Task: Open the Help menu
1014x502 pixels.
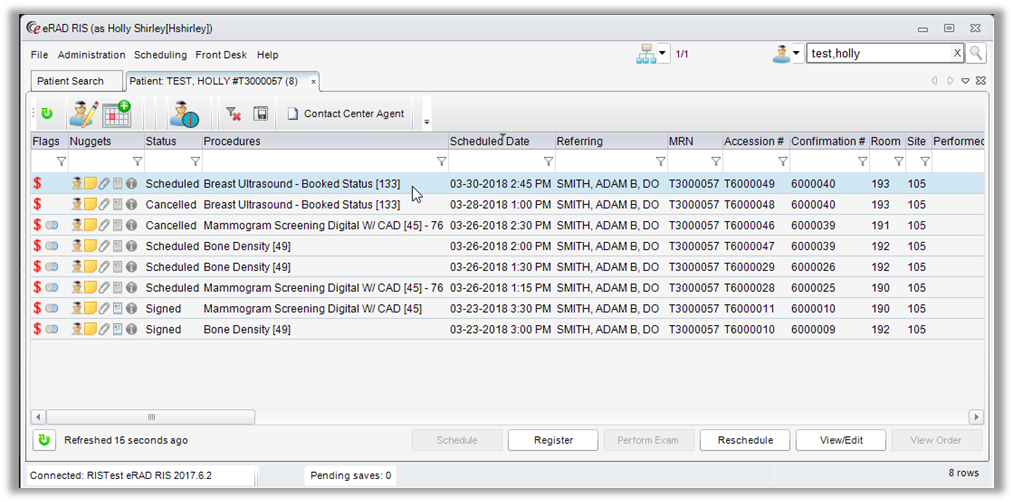Action: tap(268, 55)
